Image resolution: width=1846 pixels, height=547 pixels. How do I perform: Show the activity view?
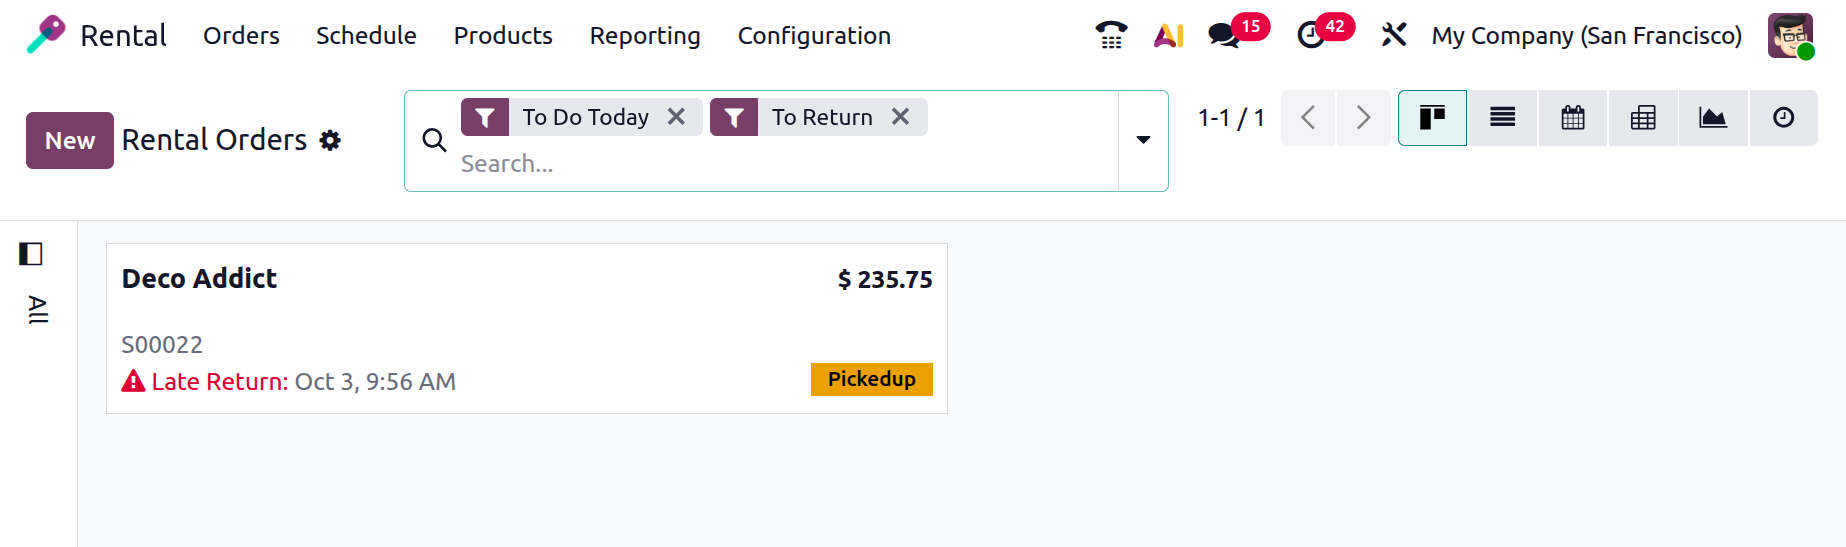(x=1783, y=118)
